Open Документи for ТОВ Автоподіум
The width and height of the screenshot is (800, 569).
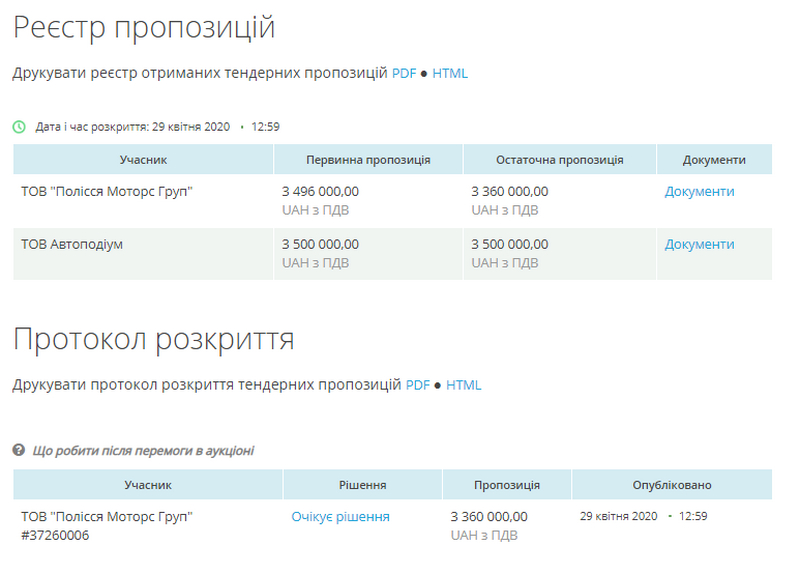[x=699, y=244]
